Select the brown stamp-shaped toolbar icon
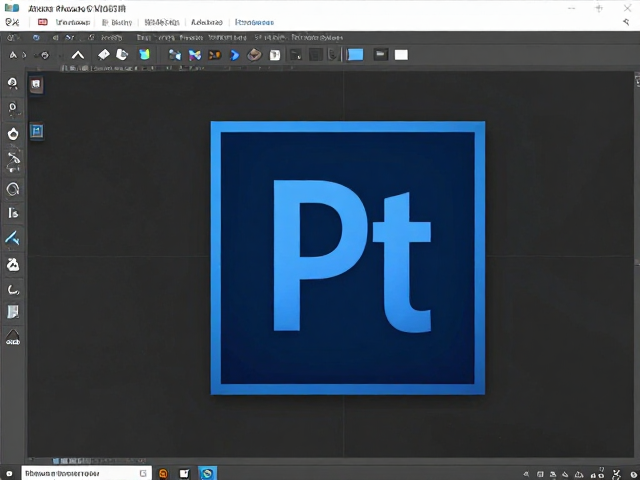This screenshot has height=480, width=640. point(254,55)
